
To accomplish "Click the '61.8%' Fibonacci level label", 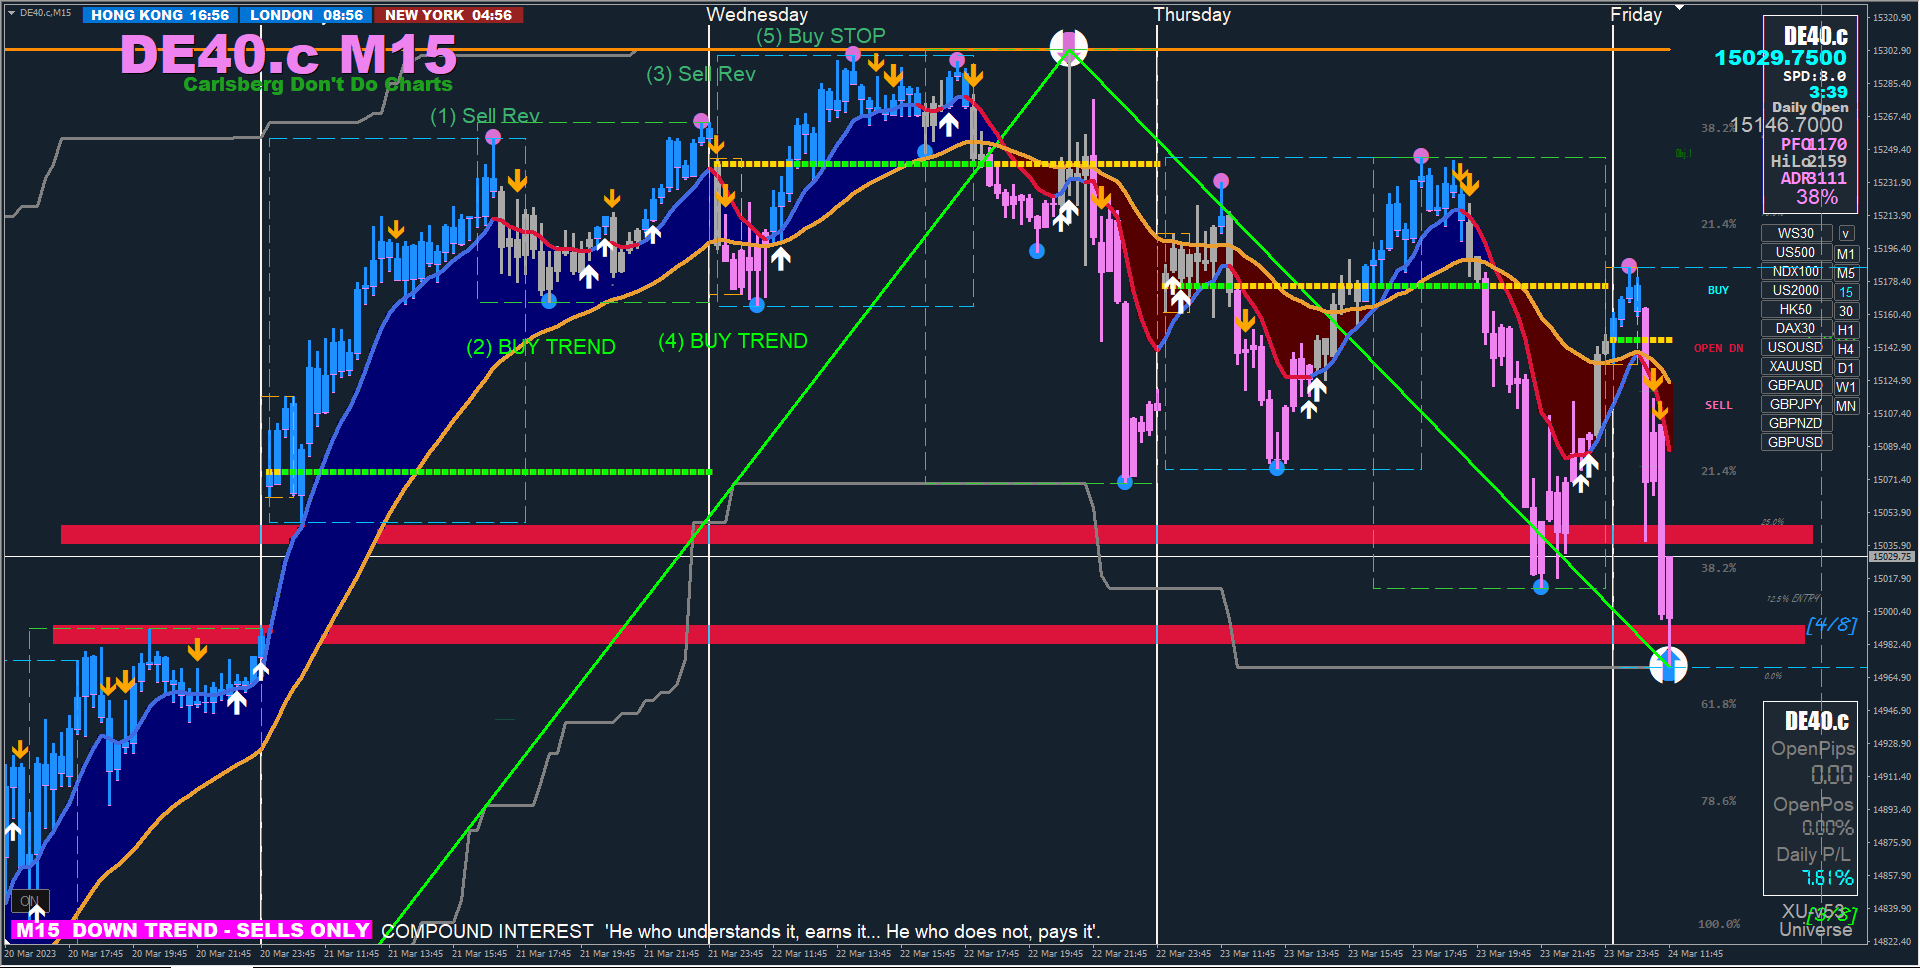I will click(x=1719, y=704).
